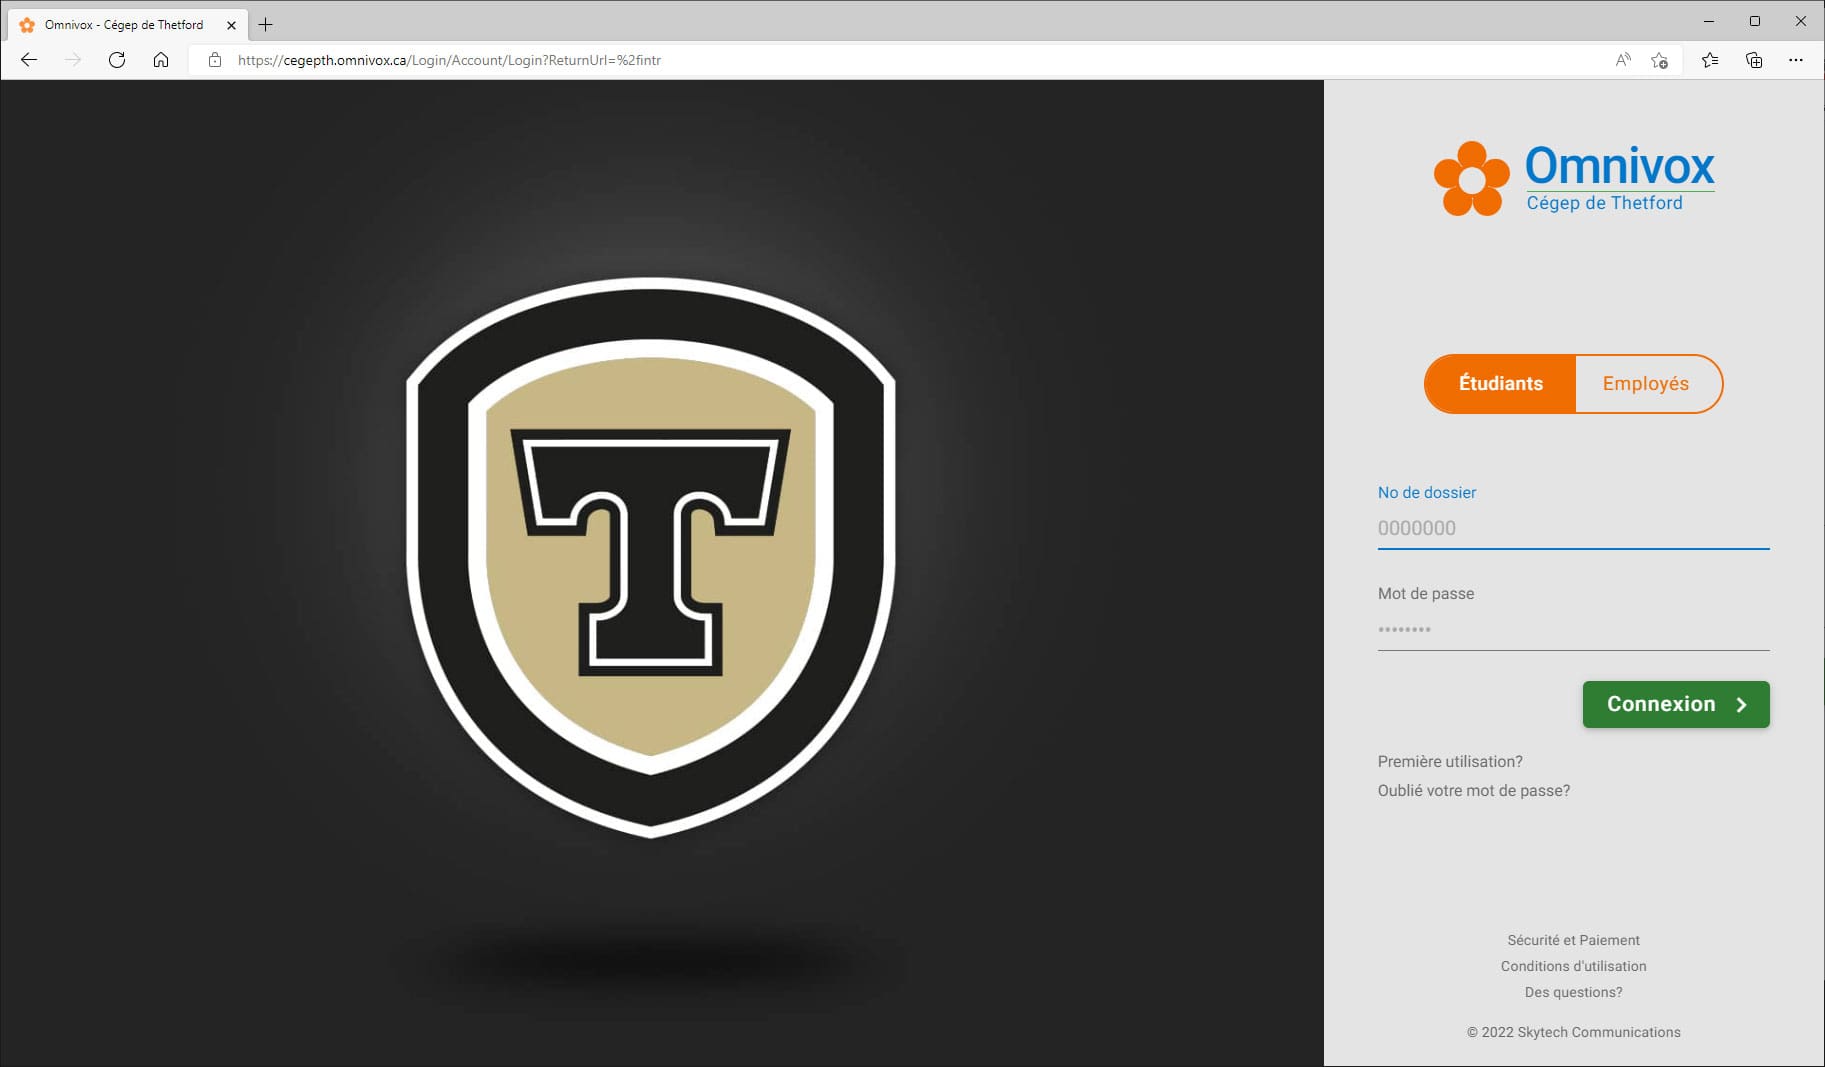This screenshot has height=1067, width=1825.
Task: Open browser Settings and more menu
Action: [1796, 60]
